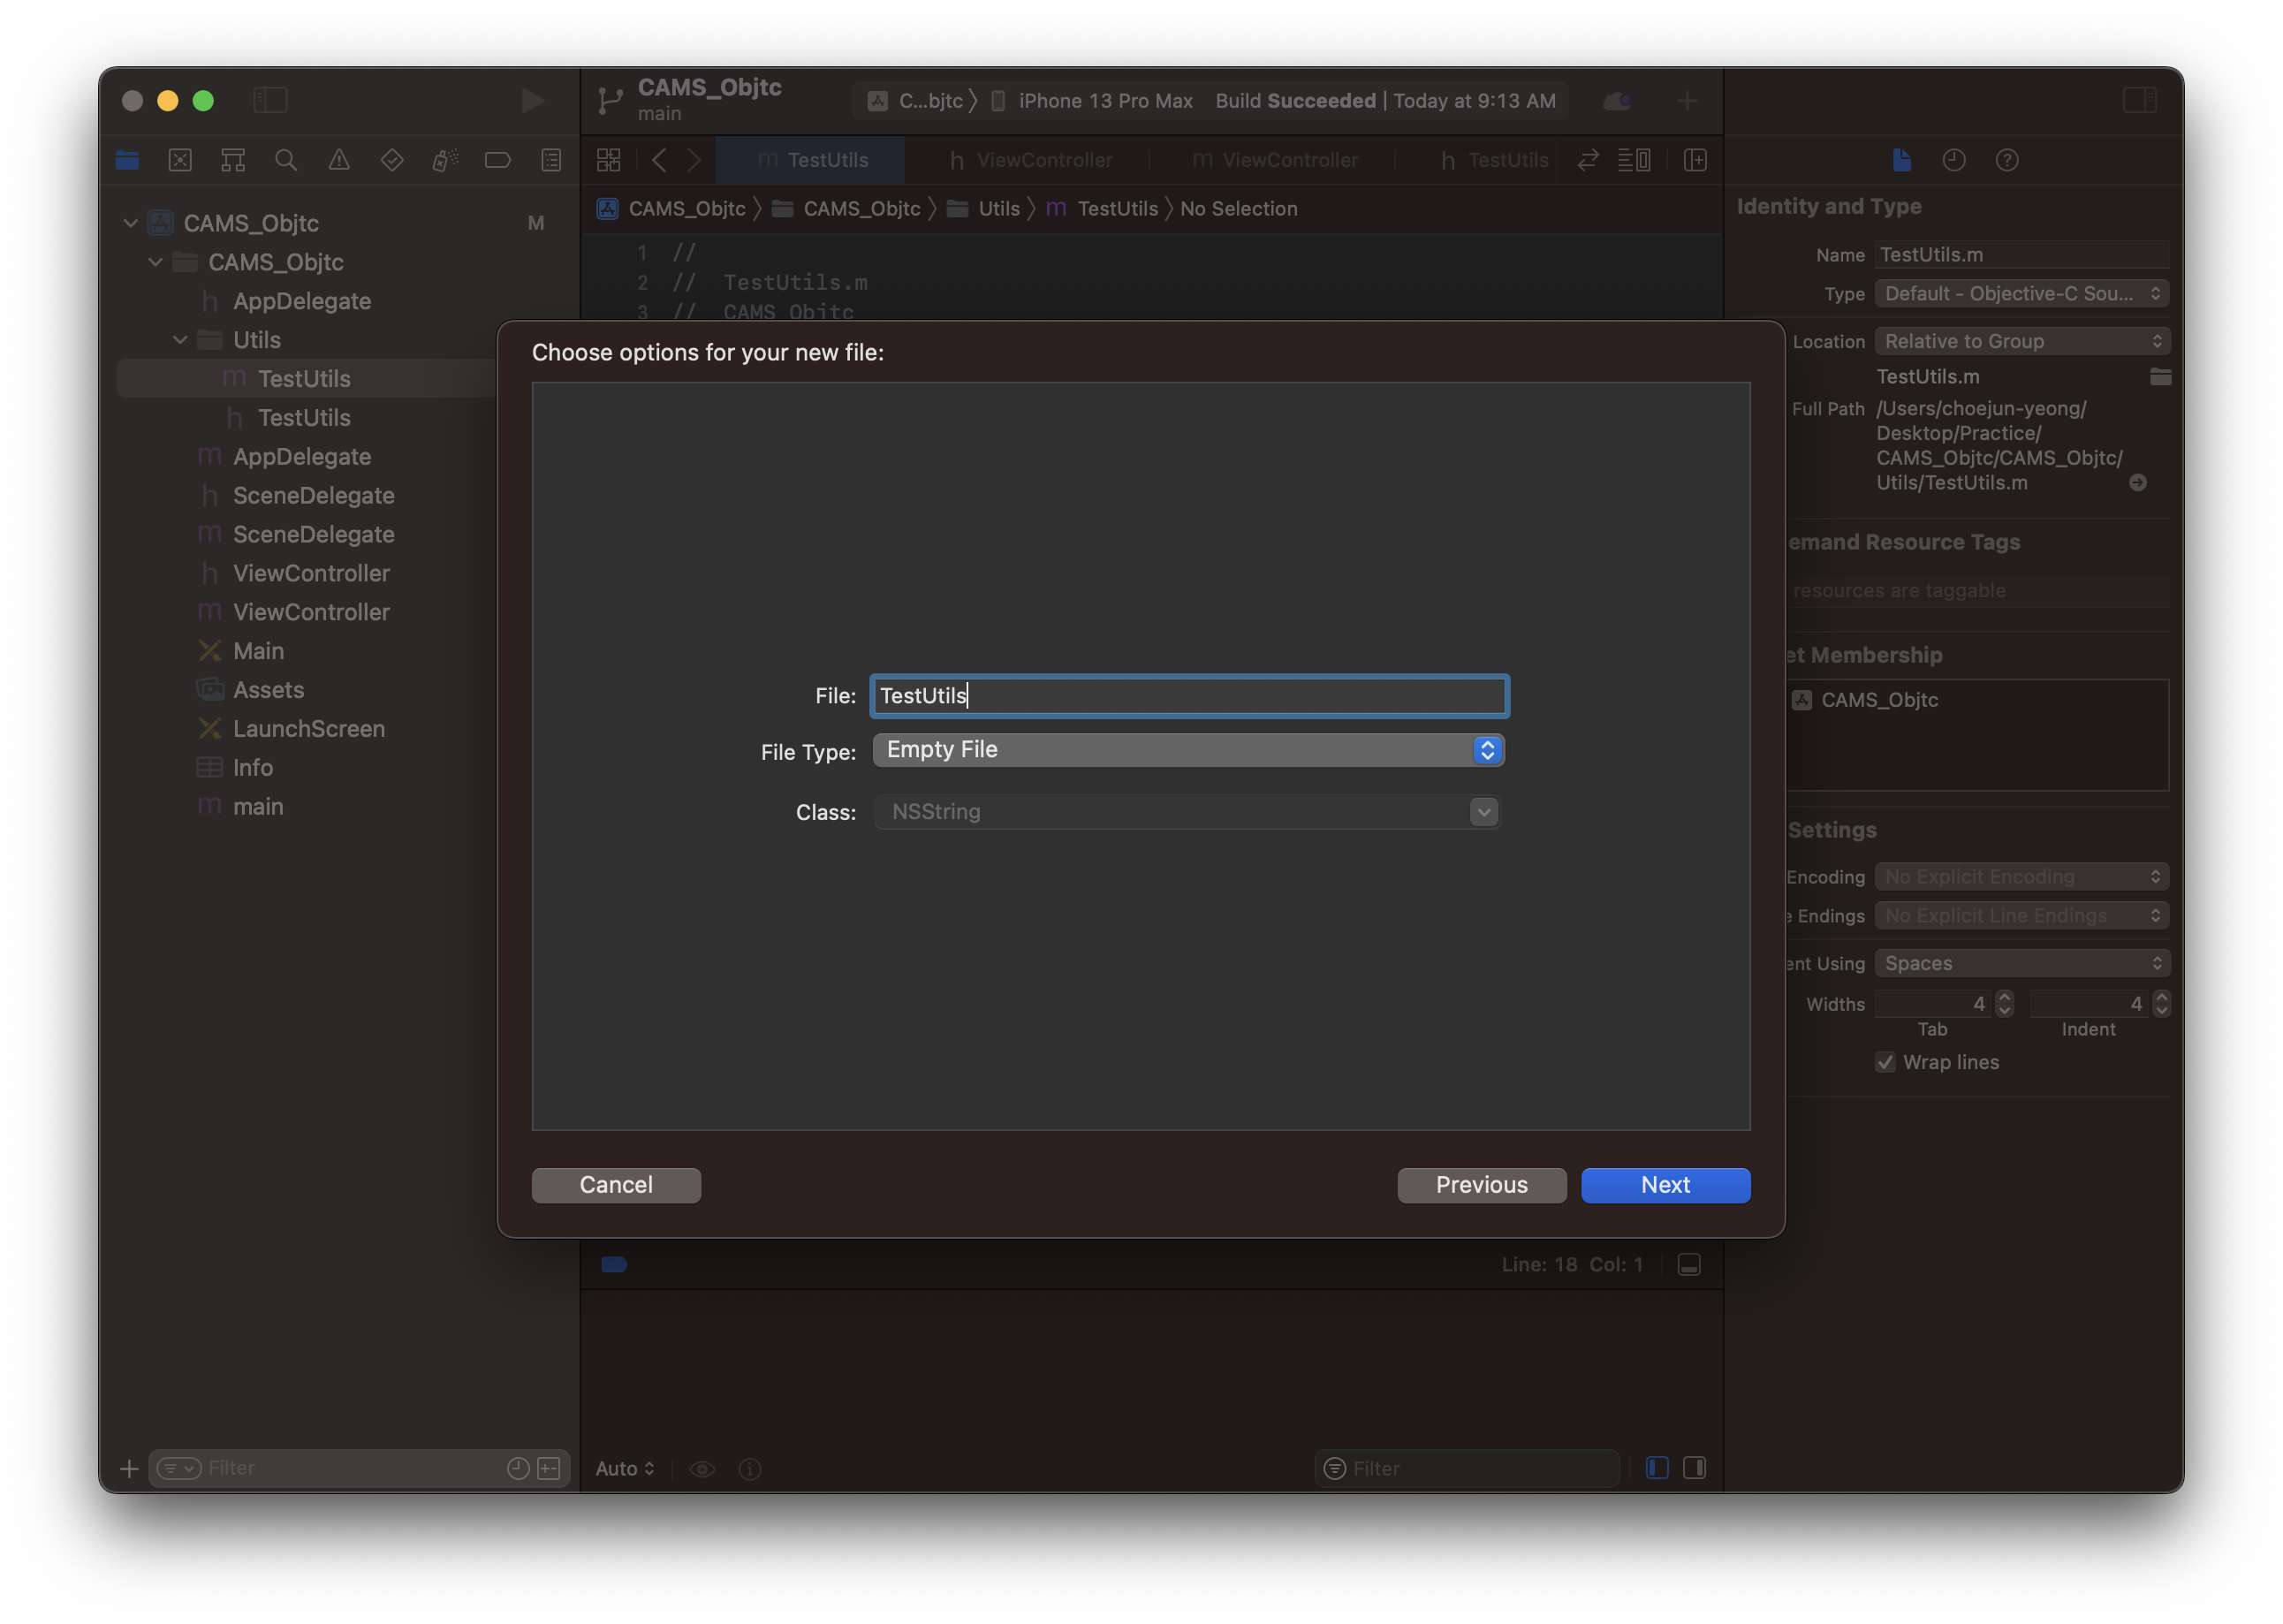The height and width of the screenshot is (1624, 2283).
Task: Open the File Type Empty File dropdown
Action: [x=1187, y=750]
